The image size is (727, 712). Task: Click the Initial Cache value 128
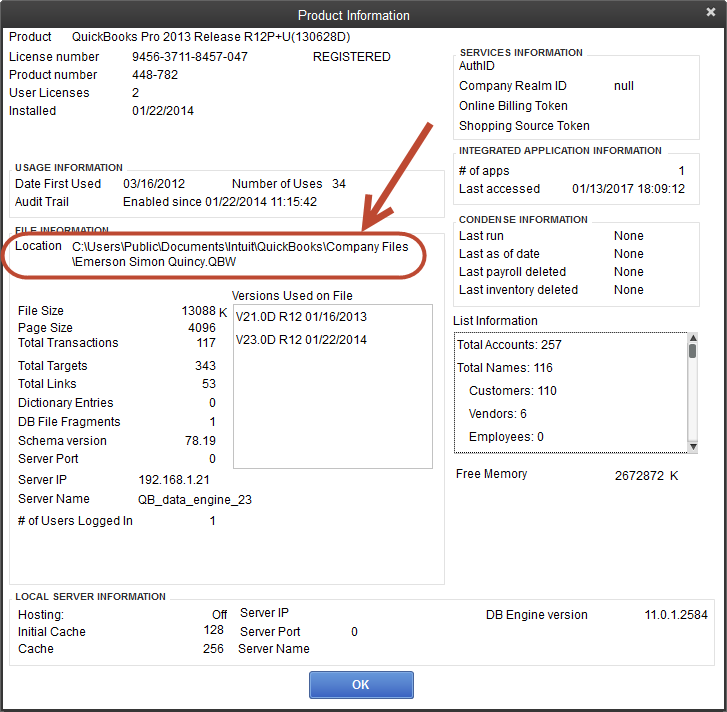tap(213, 630)
